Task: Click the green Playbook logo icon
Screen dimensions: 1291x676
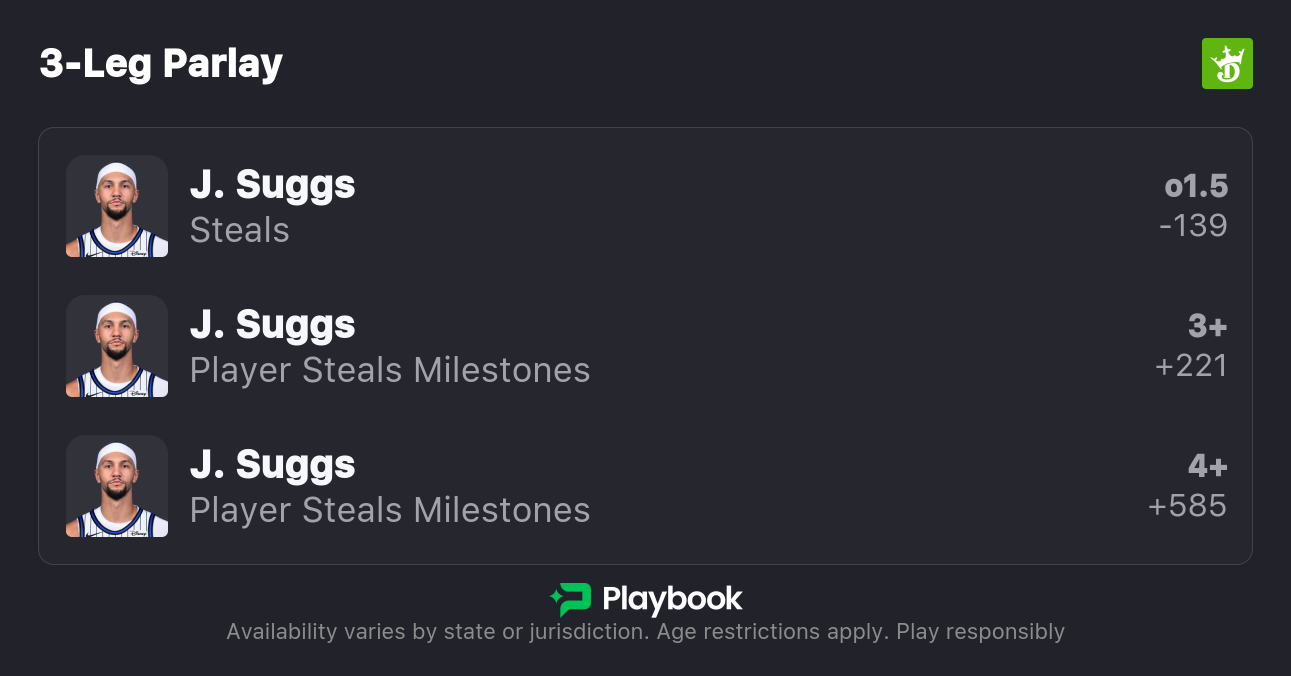Action: click(571, 599)
